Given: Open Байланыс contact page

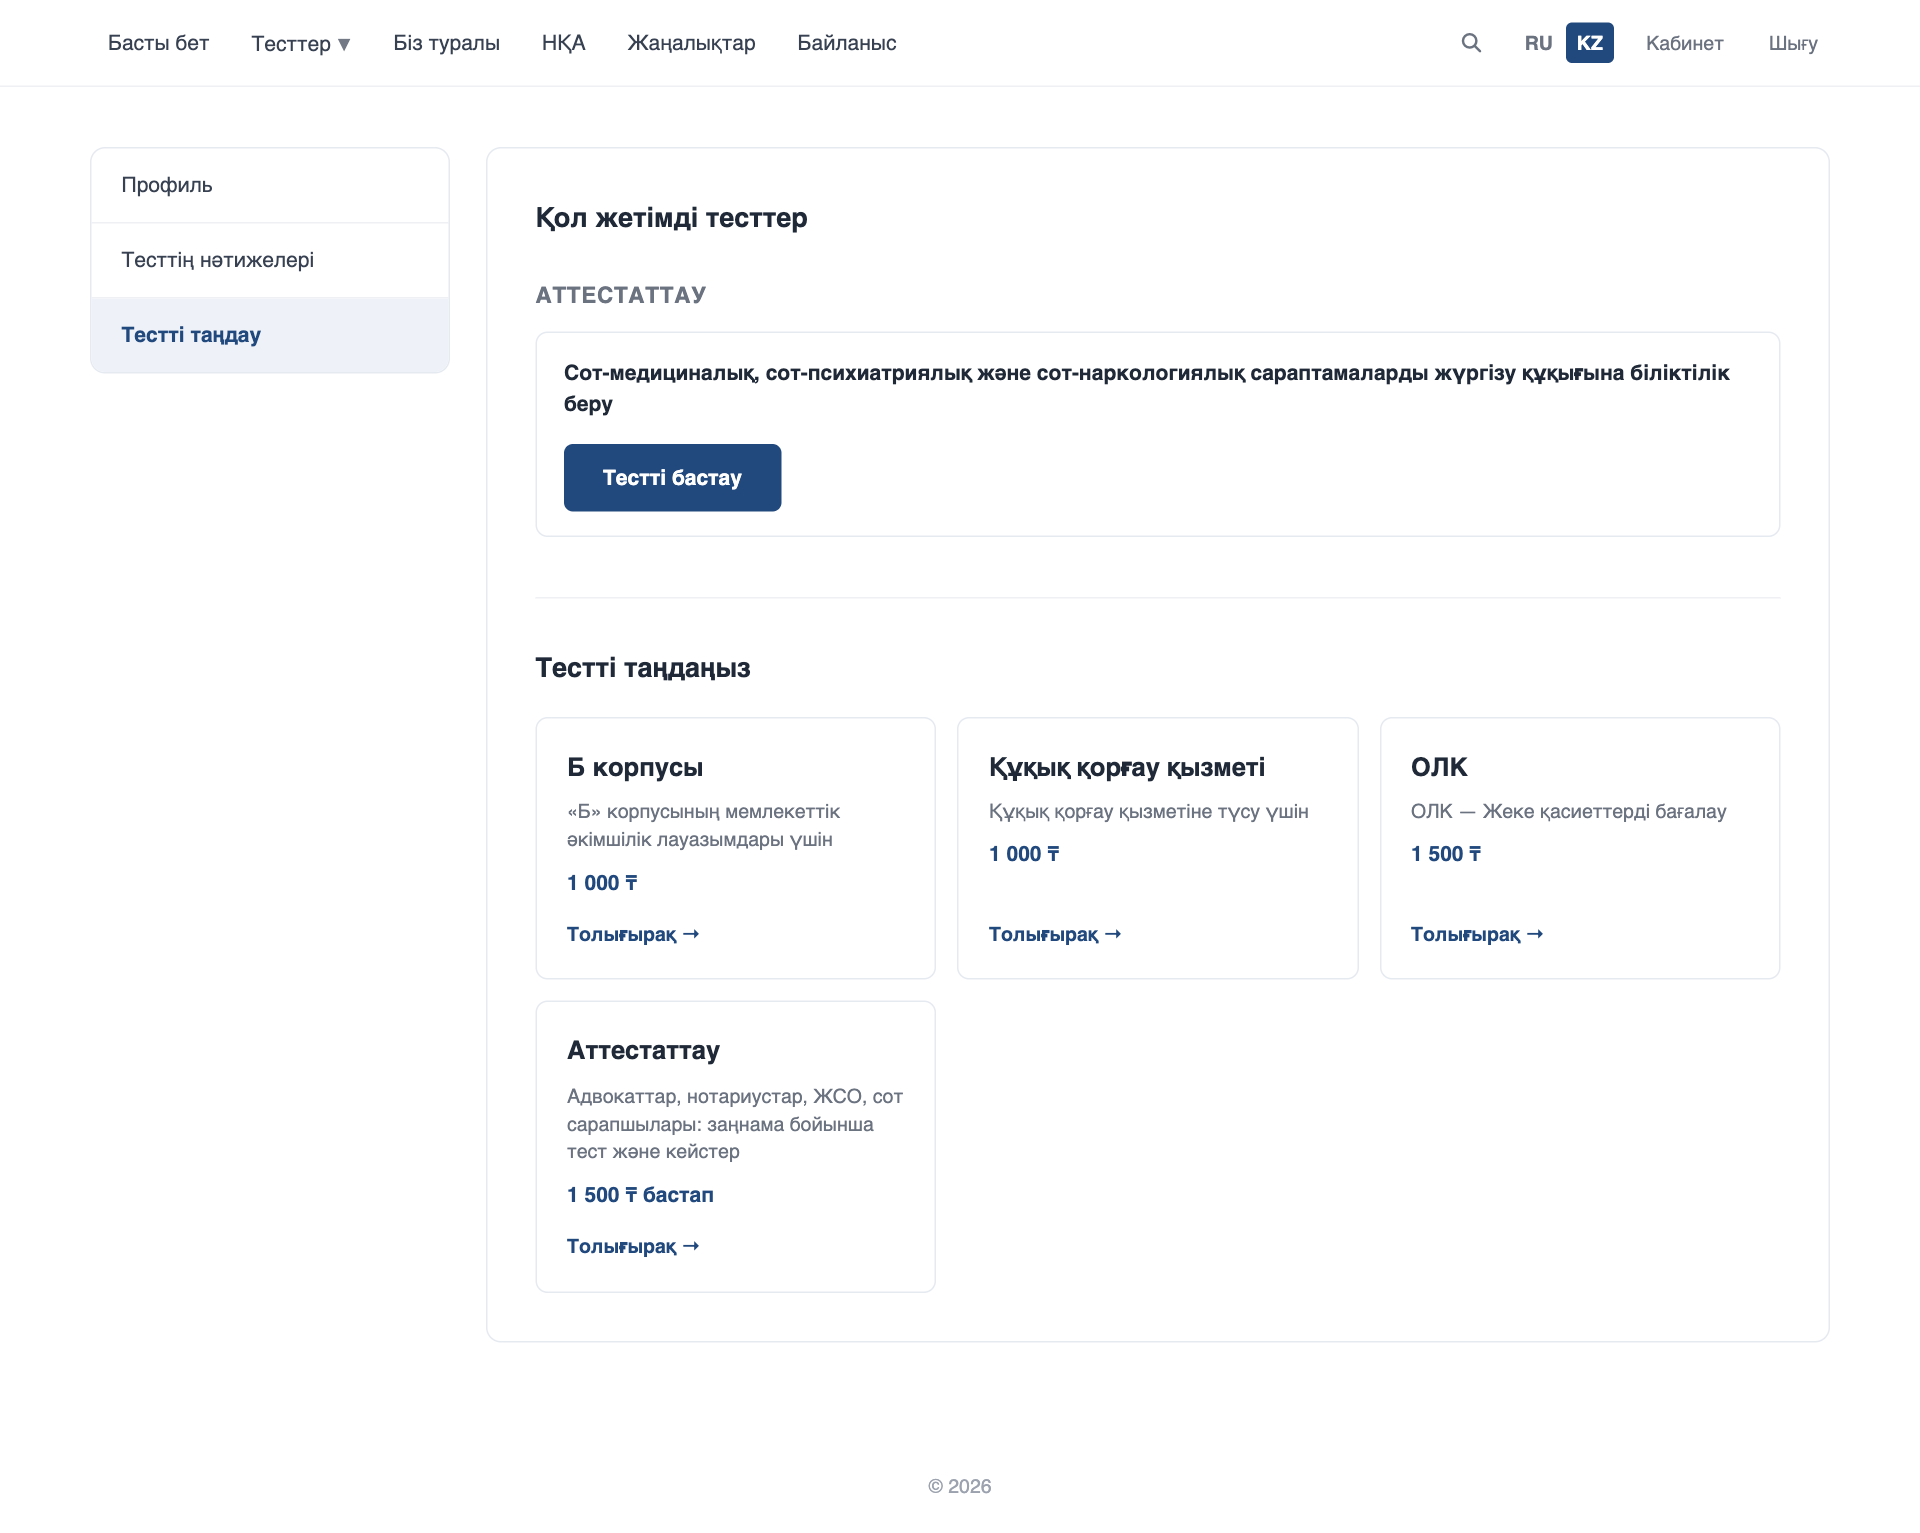Looking at the screenshot, I should click(x=846, y=43).
